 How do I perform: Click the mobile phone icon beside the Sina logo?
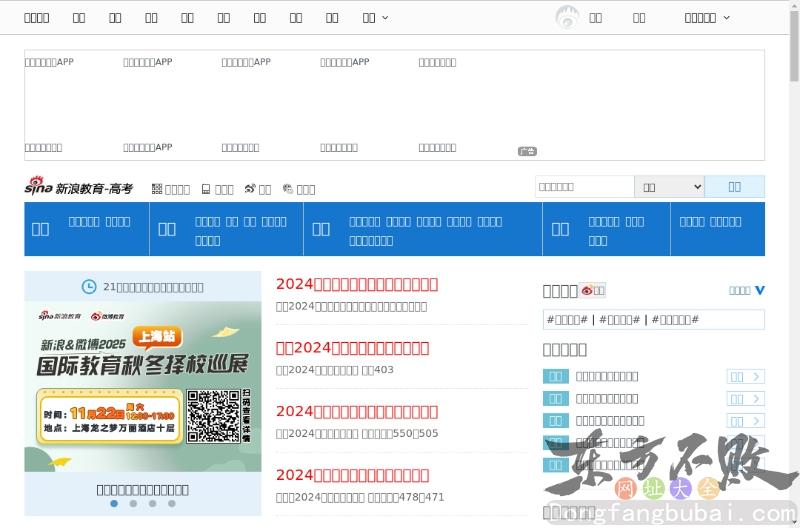[x=206, y=189]
